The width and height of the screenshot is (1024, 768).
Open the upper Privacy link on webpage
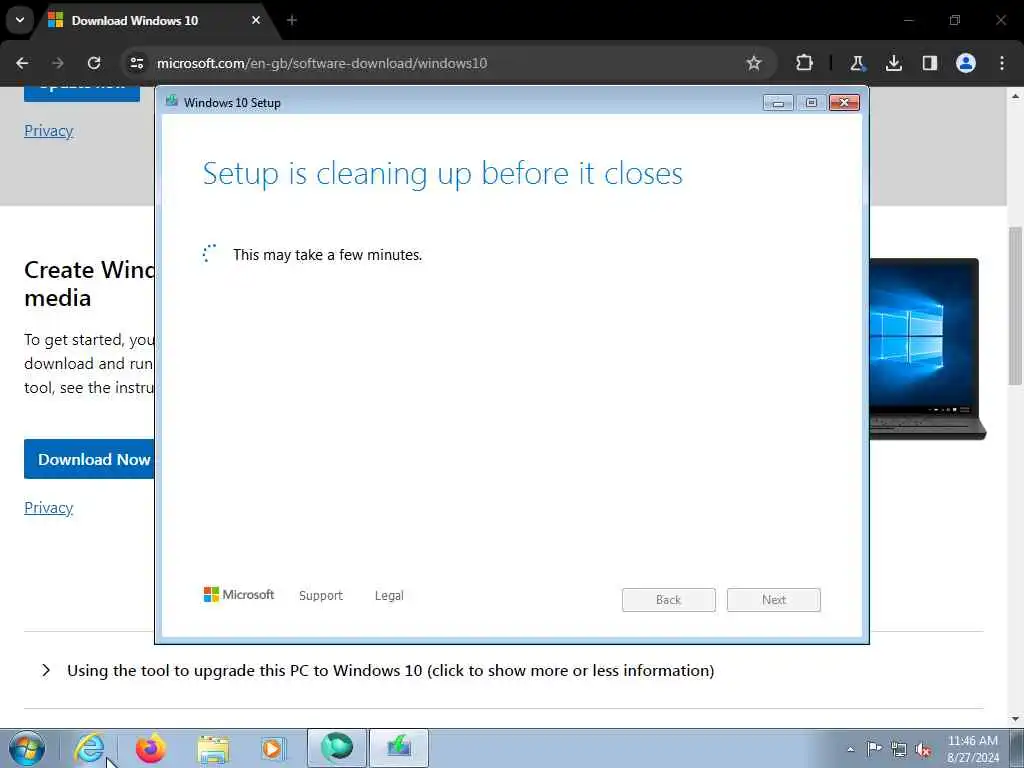[x=48, y=131]
